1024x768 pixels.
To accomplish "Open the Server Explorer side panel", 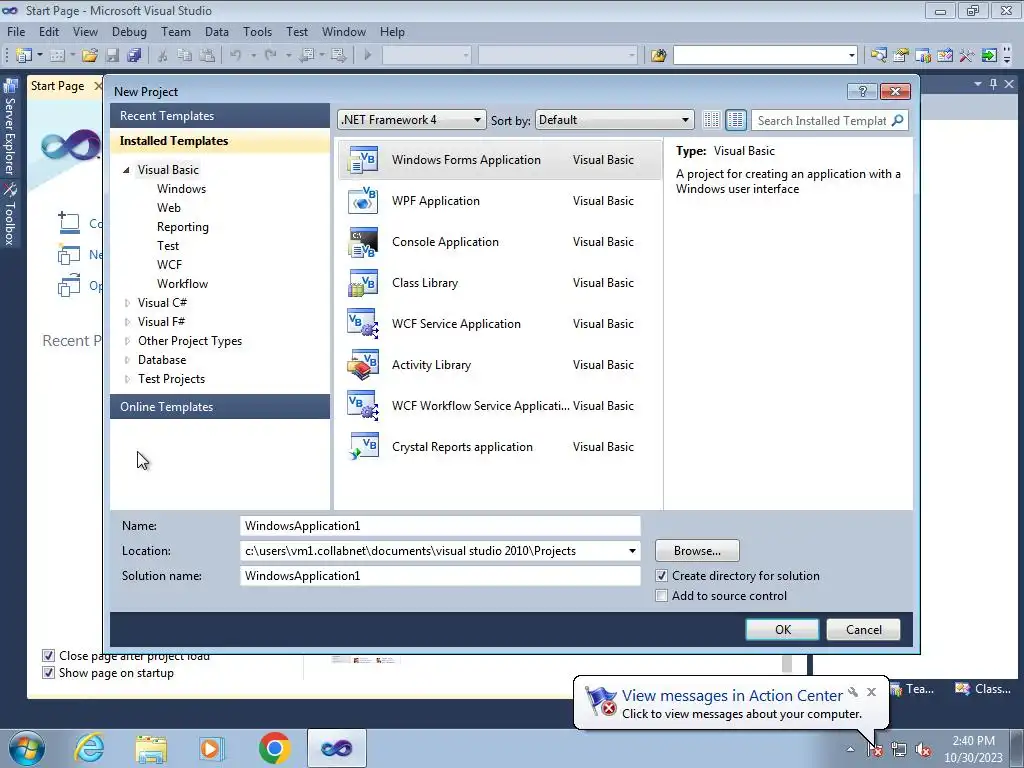I will tap(10, 127).
